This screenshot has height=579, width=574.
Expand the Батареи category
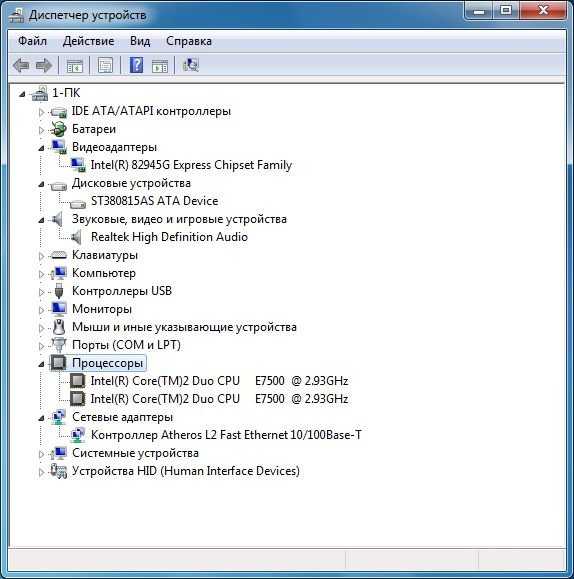coord(41,130)
